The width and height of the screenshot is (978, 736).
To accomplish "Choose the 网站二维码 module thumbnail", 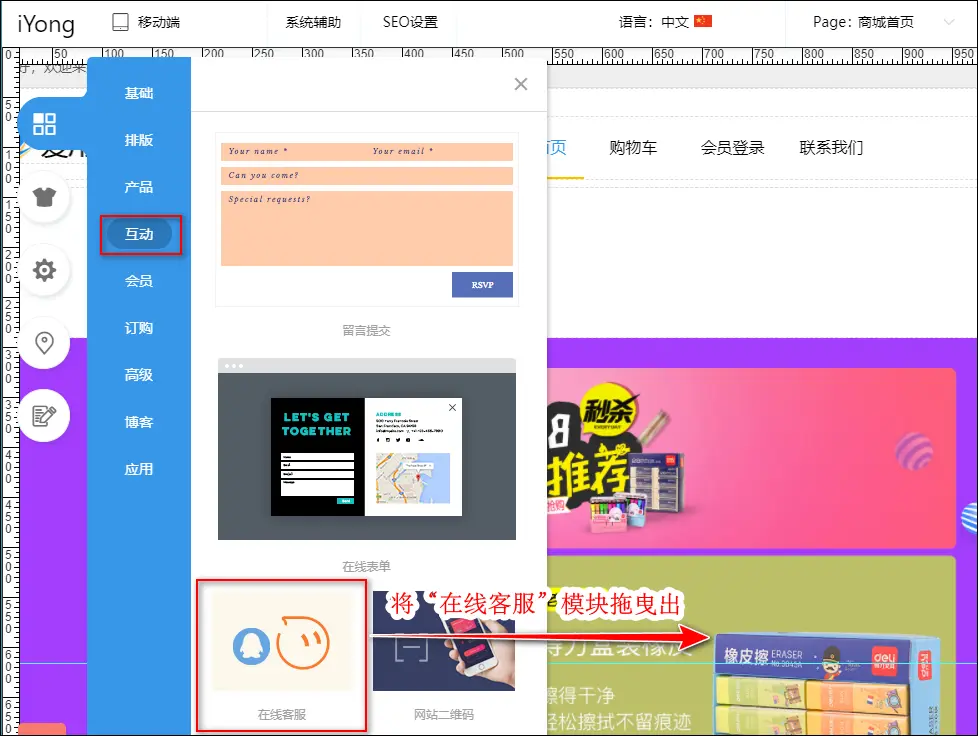I will 444,641.
